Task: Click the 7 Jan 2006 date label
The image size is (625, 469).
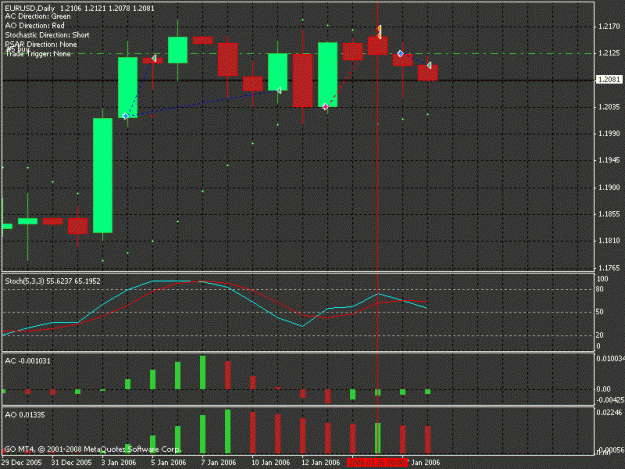Action: (218, 462)
